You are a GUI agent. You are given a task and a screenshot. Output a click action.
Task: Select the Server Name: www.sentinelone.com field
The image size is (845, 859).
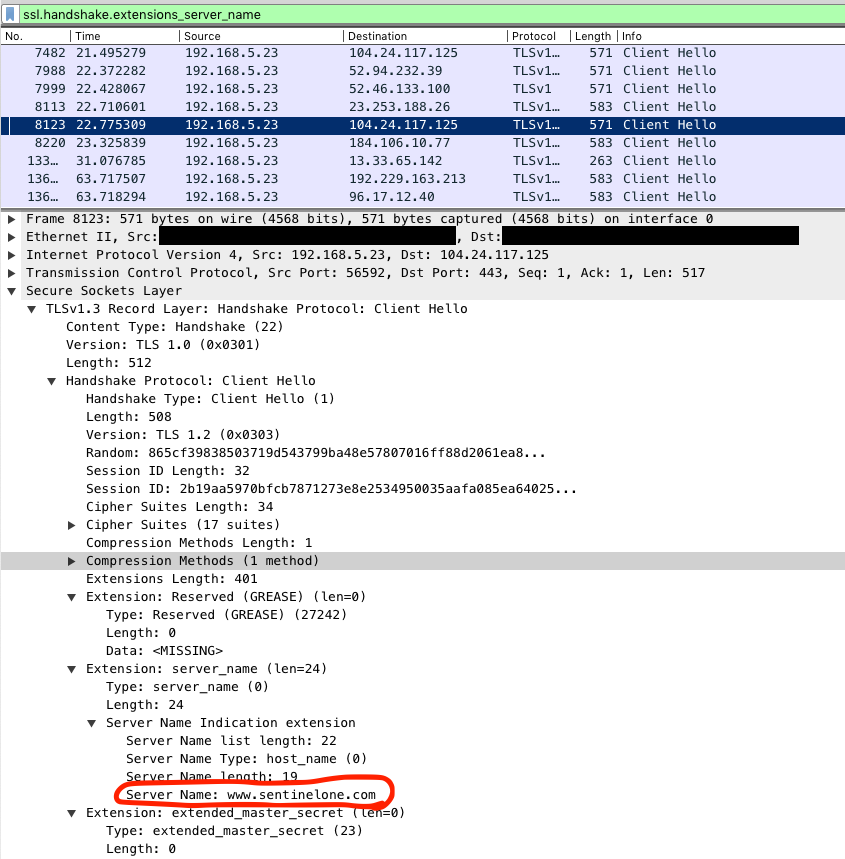(250, 795)
